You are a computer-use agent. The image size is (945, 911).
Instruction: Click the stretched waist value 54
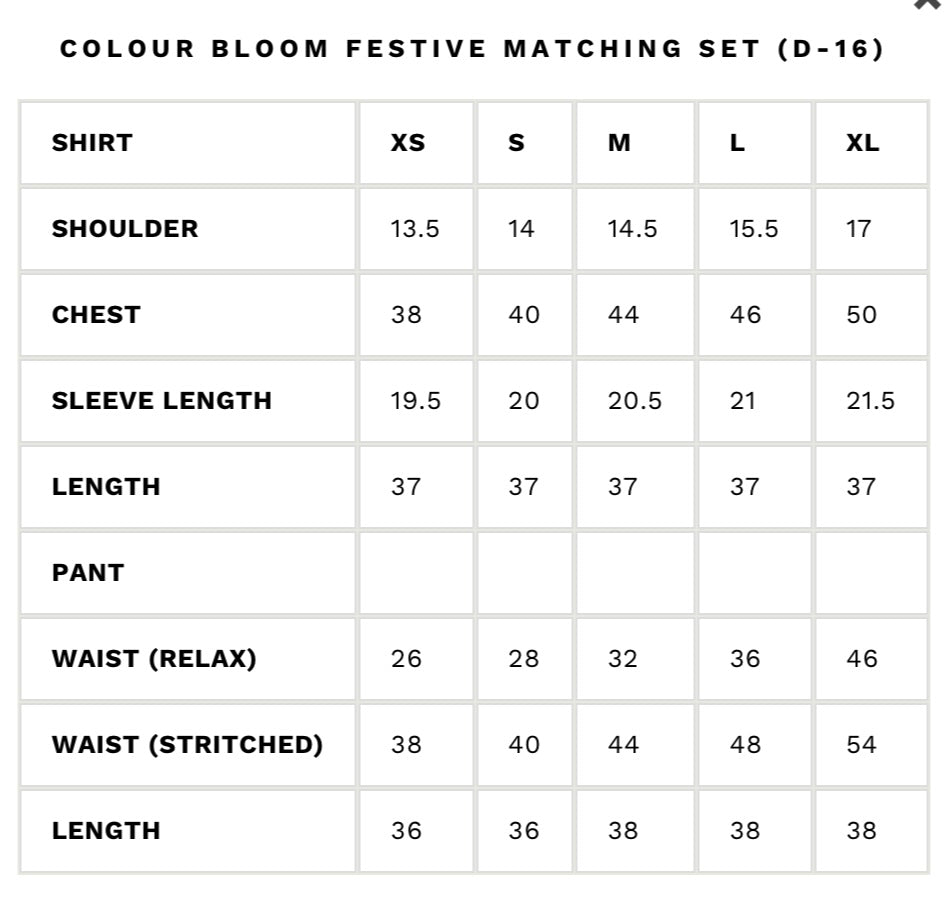[x=861, y=745]
